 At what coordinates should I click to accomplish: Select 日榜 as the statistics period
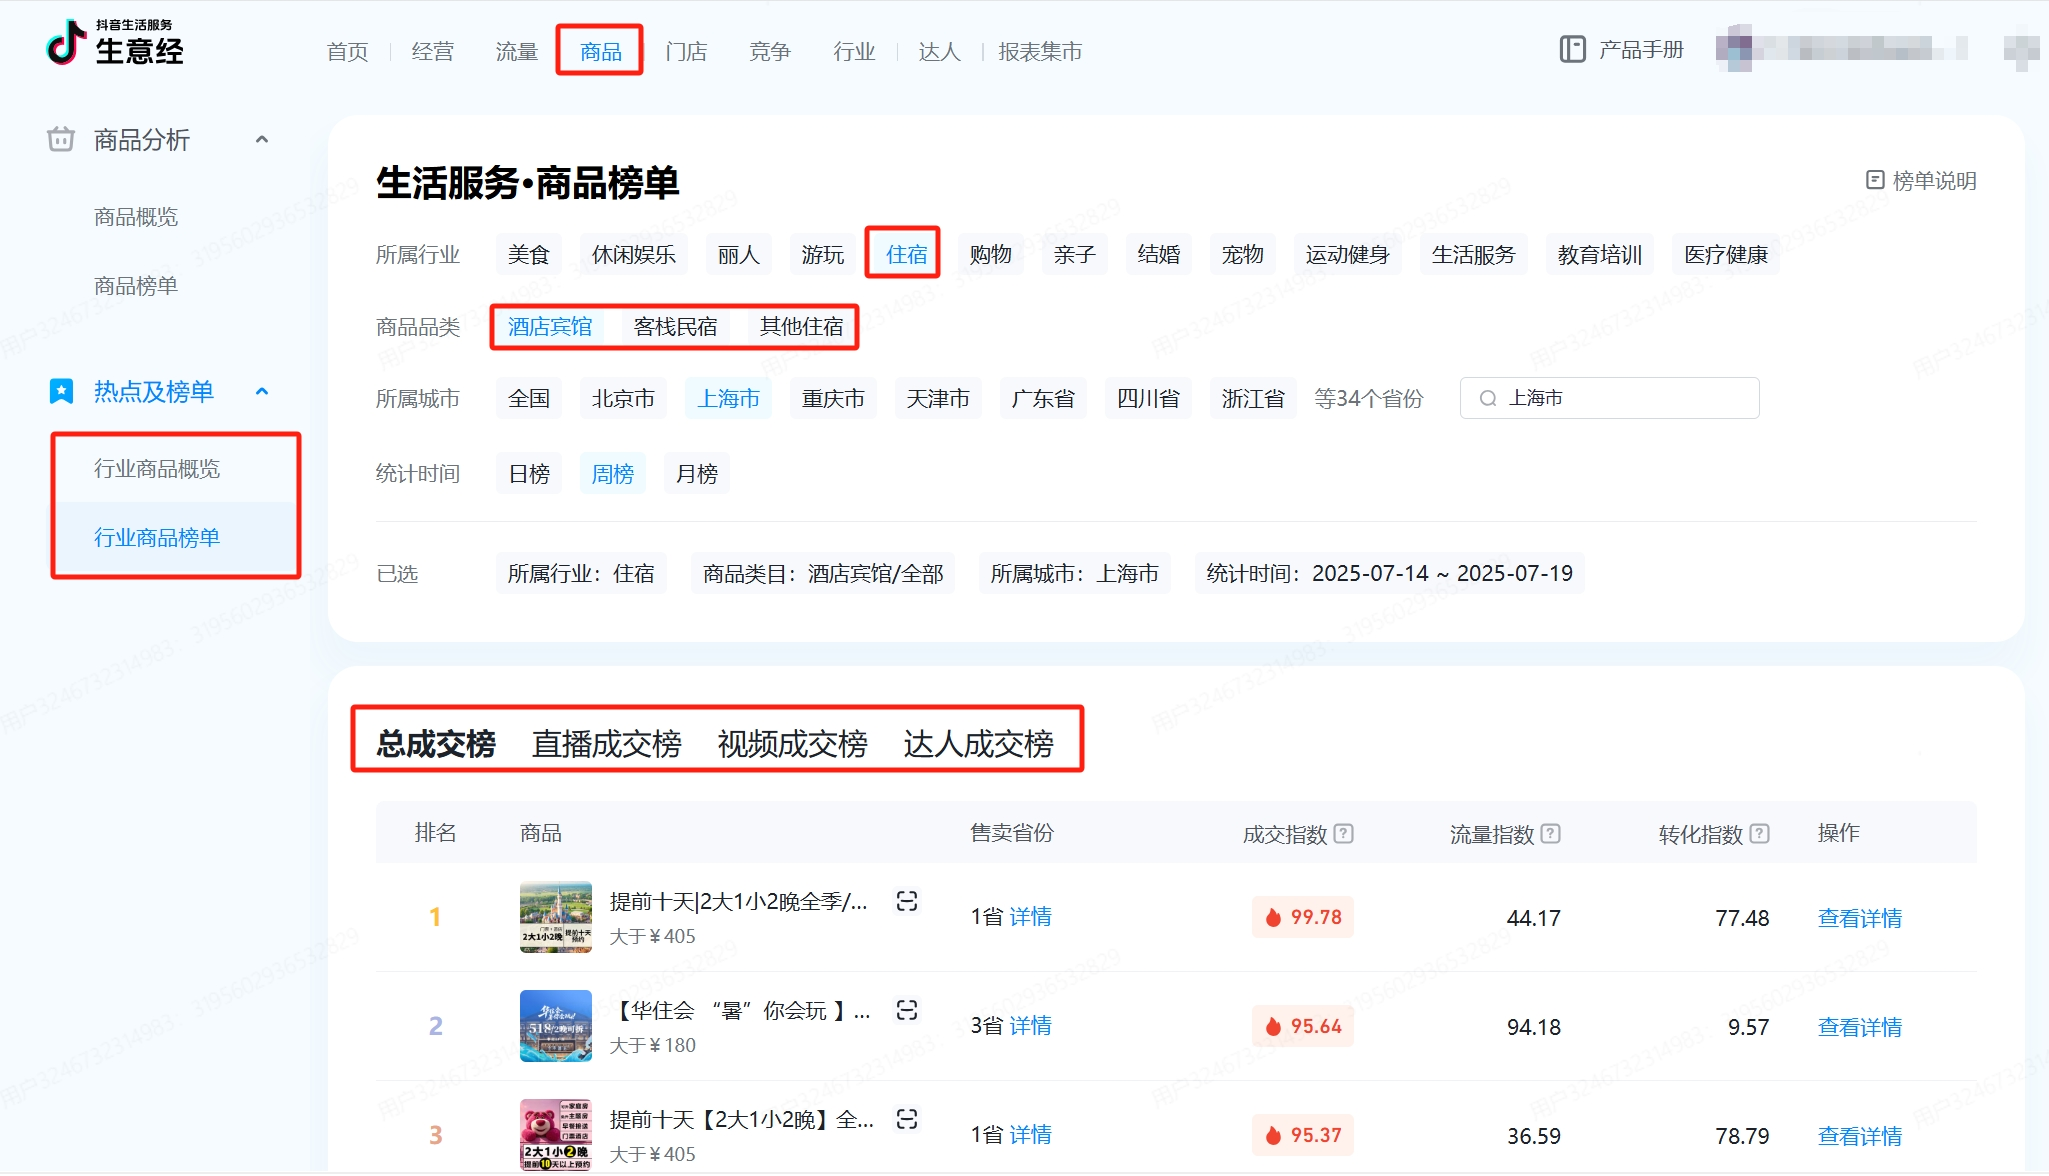click(x=529, y=474)
